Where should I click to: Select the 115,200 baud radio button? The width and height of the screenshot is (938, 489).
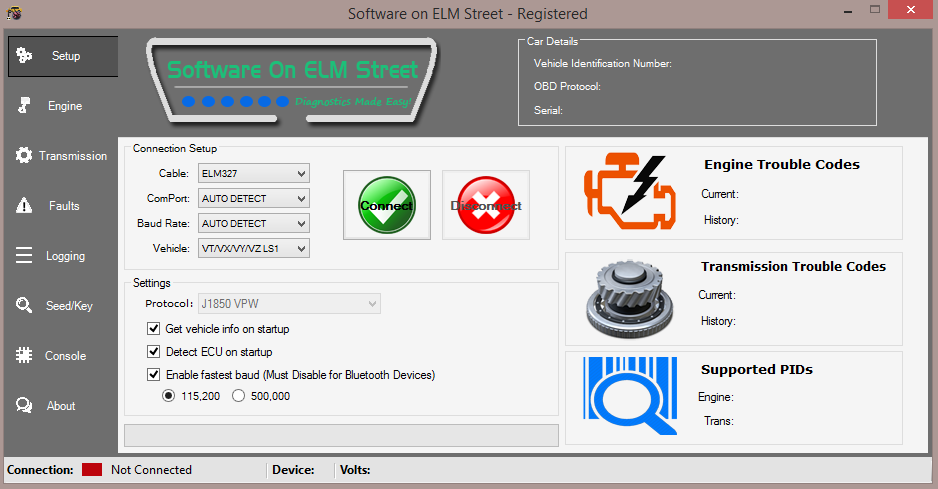[x=169, y=396]
